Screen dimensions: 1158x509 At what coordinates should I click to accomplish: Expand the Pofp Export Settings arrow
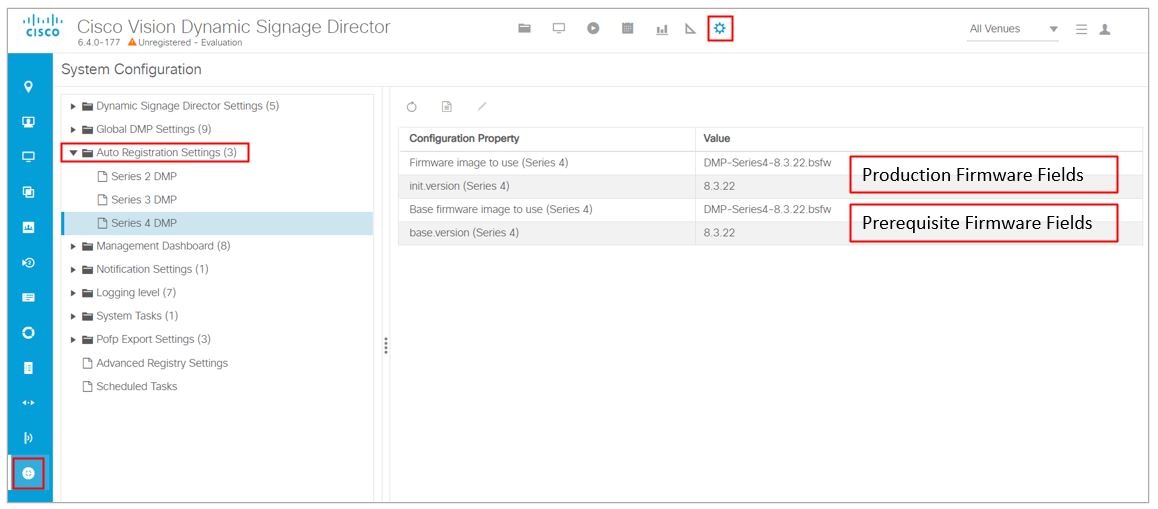[x=73, y=340]
